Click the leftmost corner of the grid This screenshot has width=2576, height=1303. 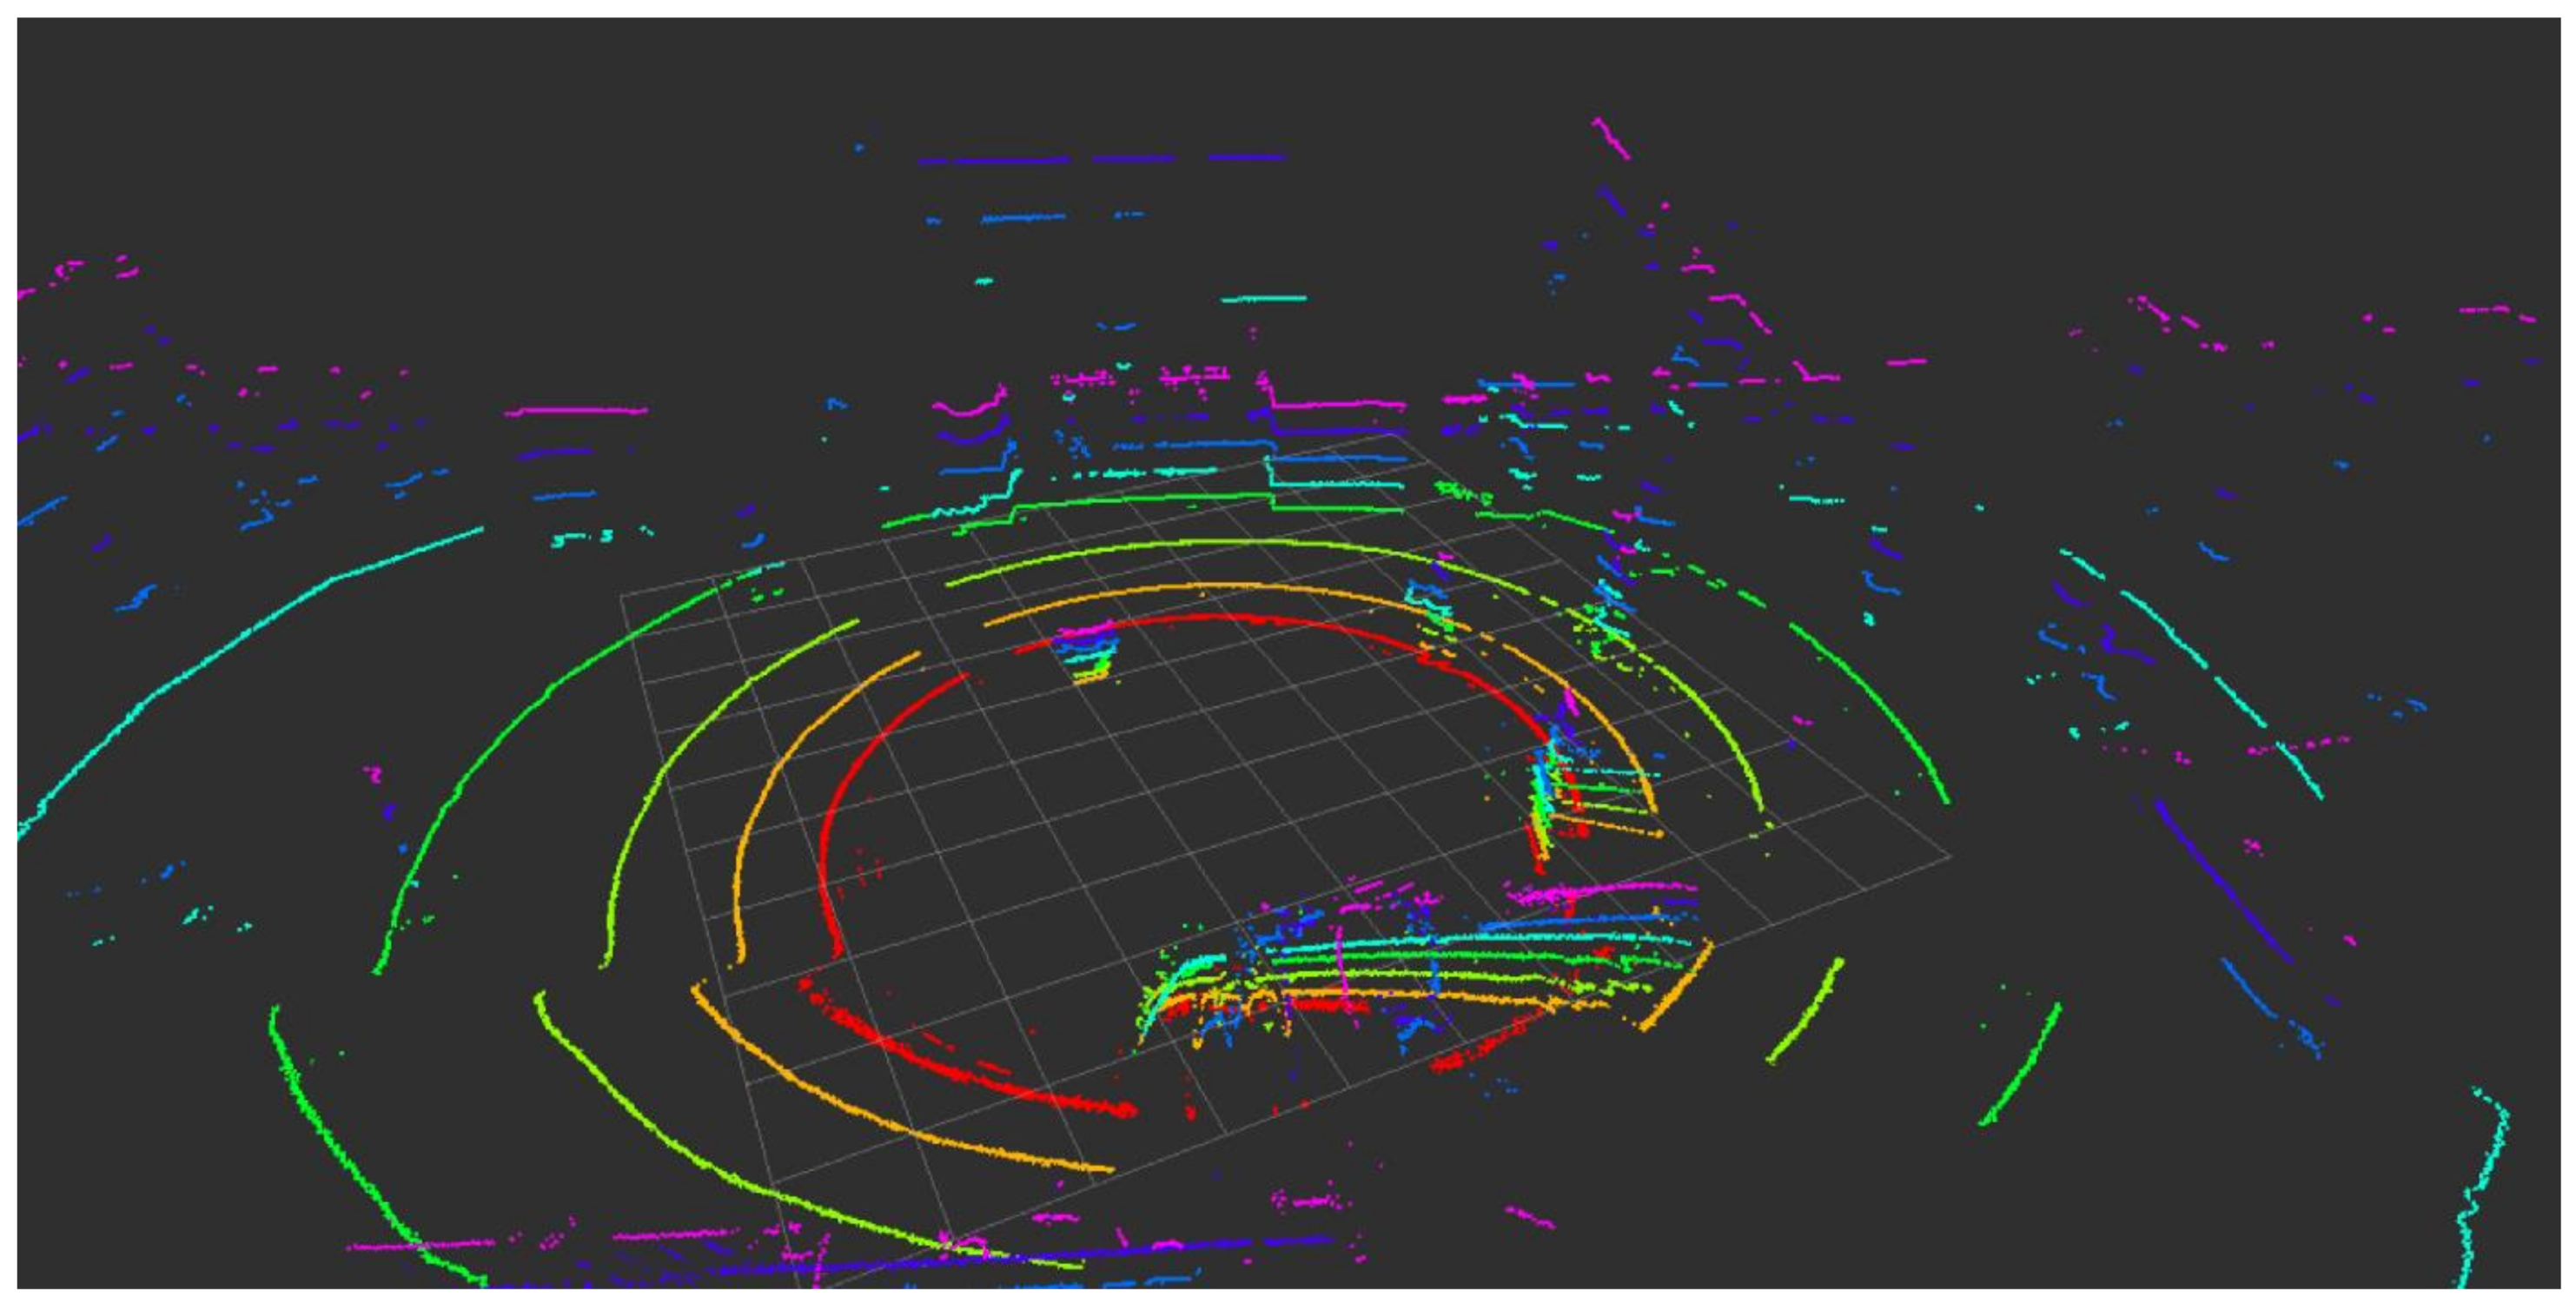coord(622,596)
